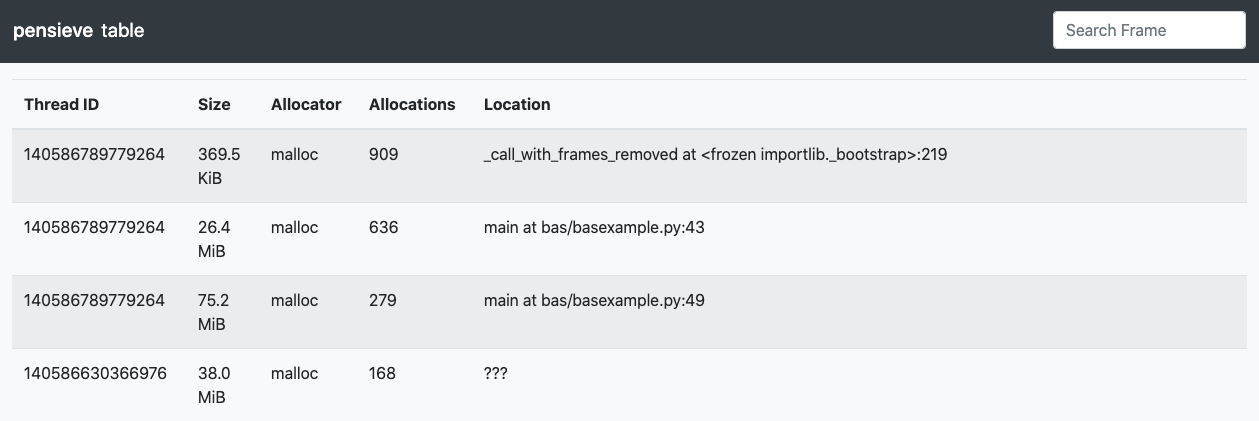The image size is (1259, 421).
Task: Click the 38.0 MiB size cell
Action: (214, 385)
